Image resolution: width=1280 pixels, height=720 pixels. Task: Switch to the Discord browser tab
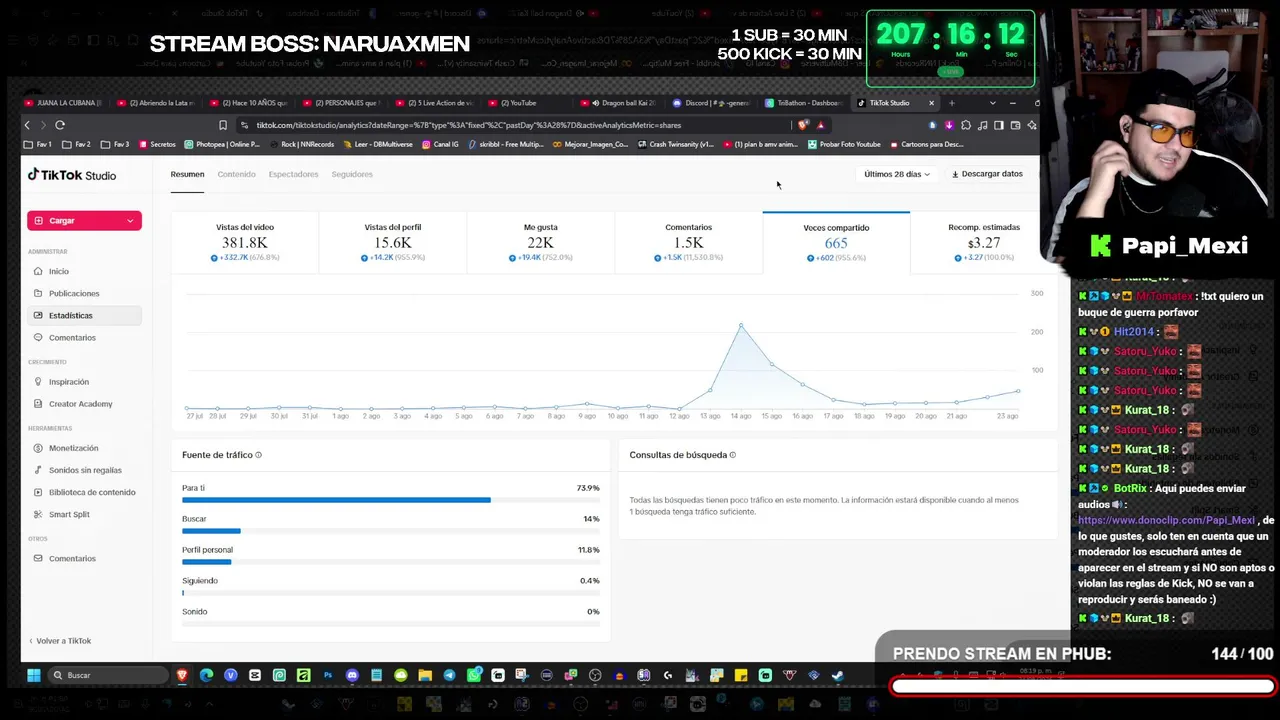point(711,103)
